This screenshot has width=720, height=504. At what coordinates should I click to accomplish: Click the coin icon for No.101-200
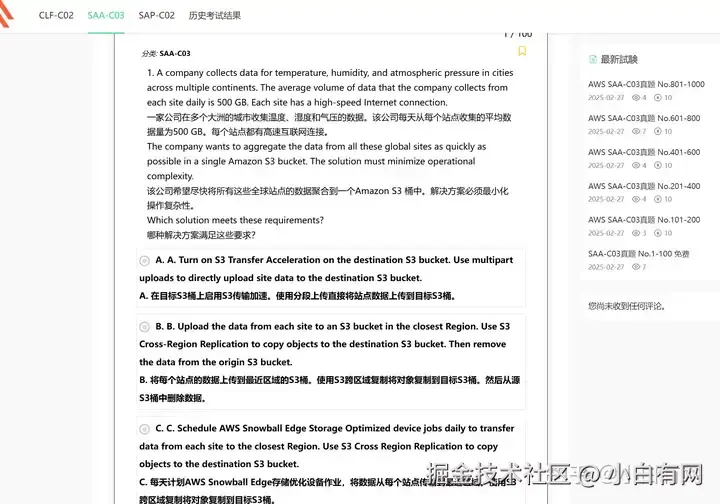coord(658,234)
